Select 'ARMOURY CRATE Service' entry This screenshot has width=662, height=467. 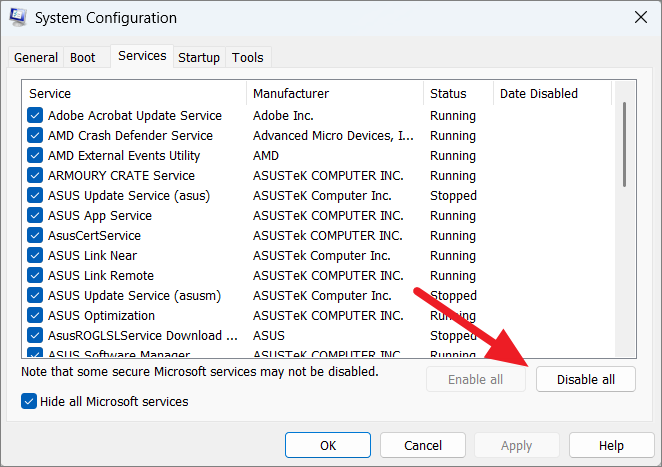[121, 175]
